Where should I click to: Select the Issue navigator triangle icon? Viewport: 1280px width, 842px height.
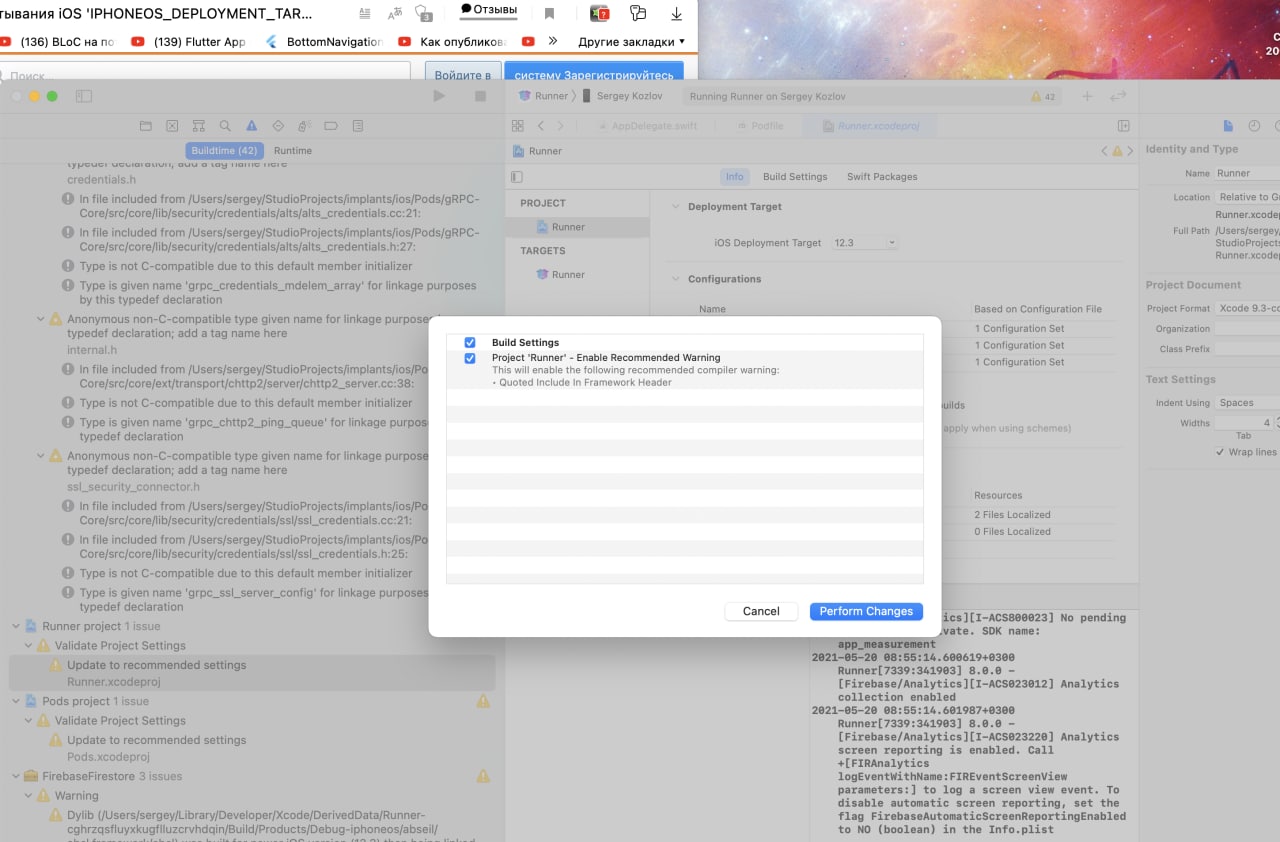pyautogui.click(x=252, y=126)
